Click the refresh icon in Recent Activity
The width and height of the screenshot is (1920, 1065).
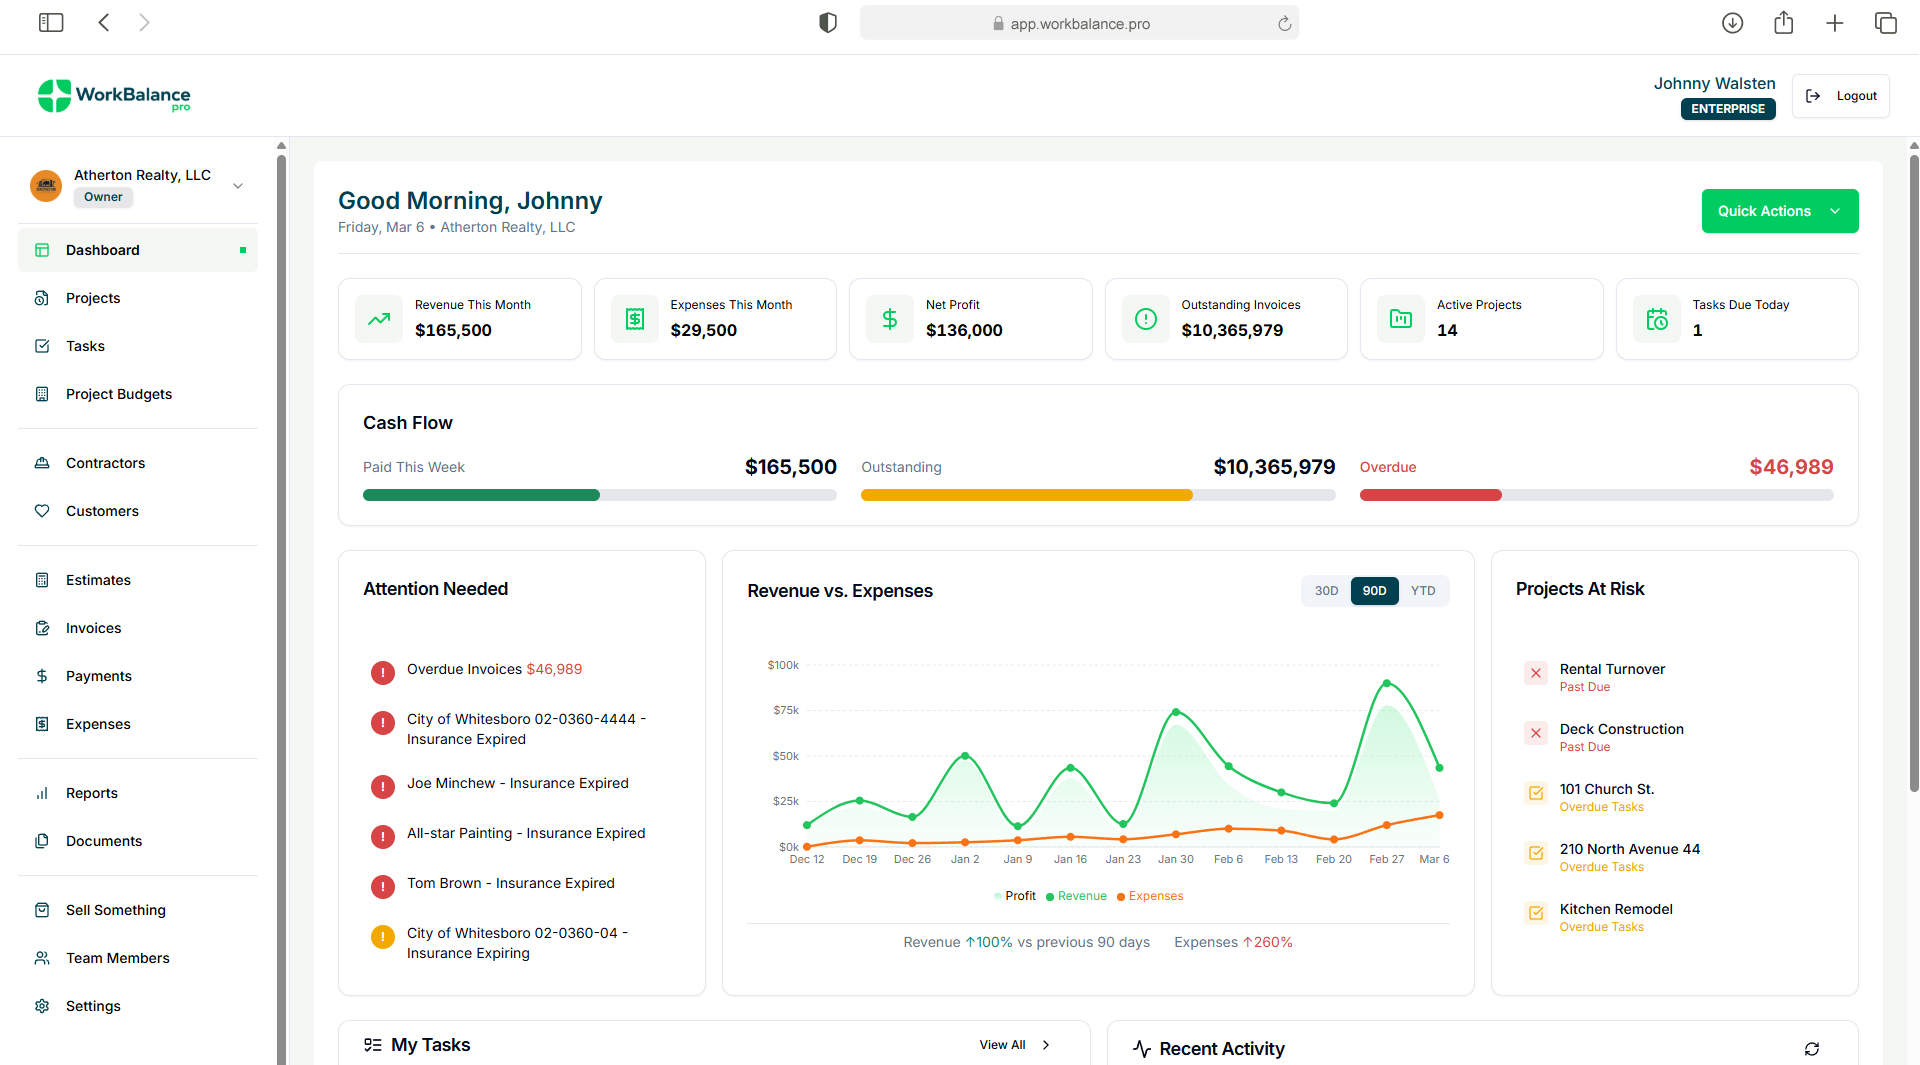tap(1811, 1049)
